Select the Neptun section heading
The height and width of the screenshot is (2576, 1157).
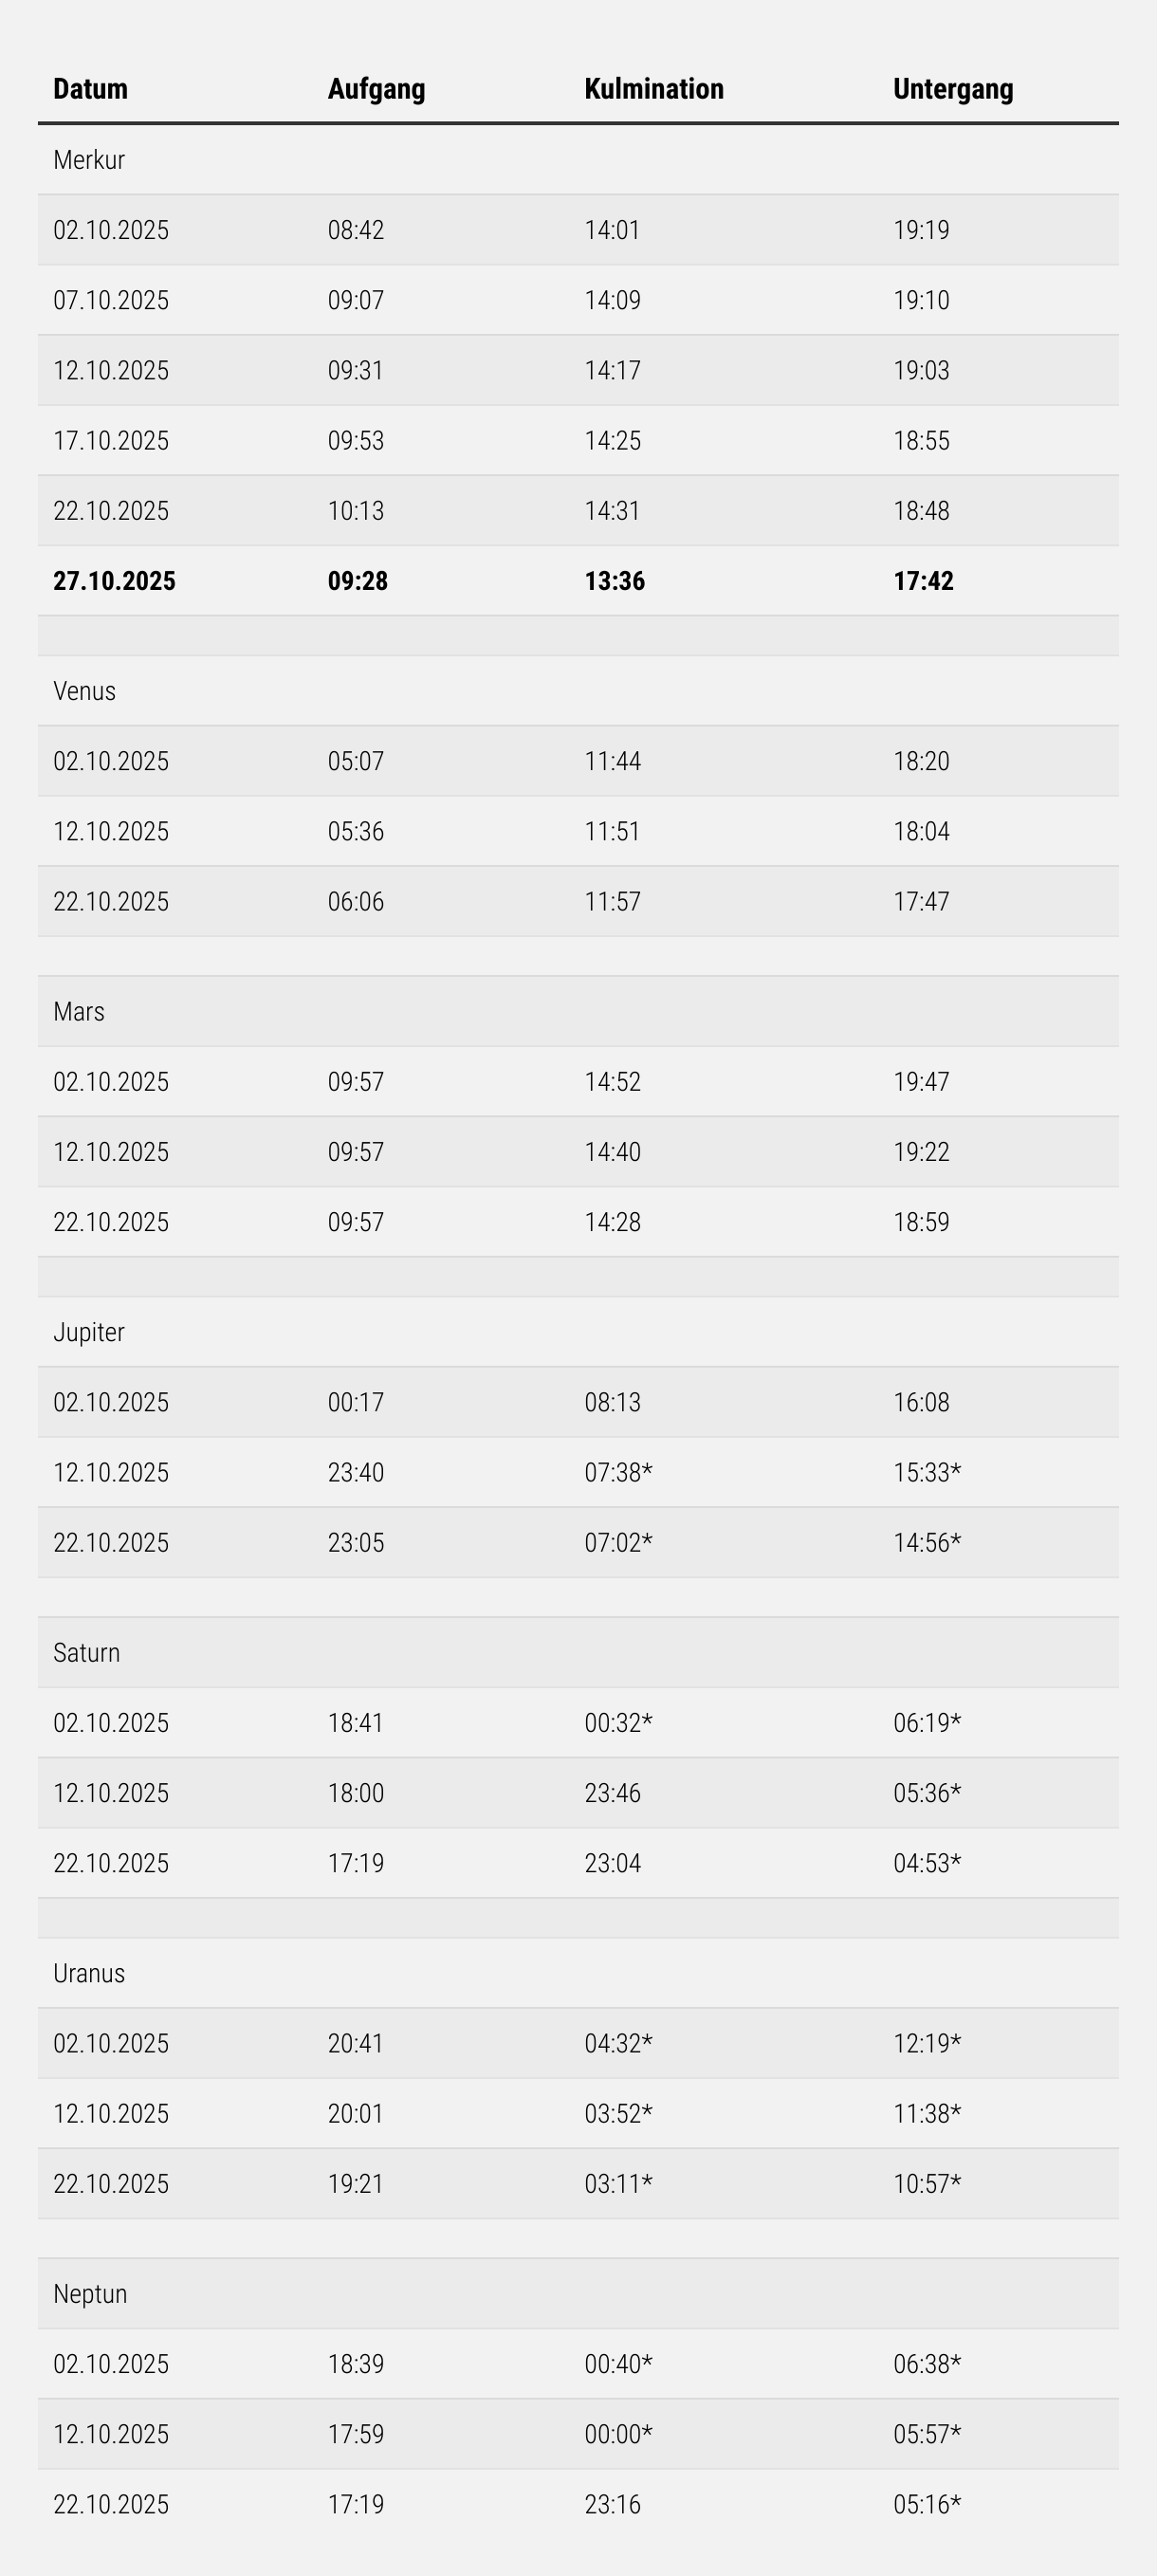pyautogui.click(x=90, y=2293)
